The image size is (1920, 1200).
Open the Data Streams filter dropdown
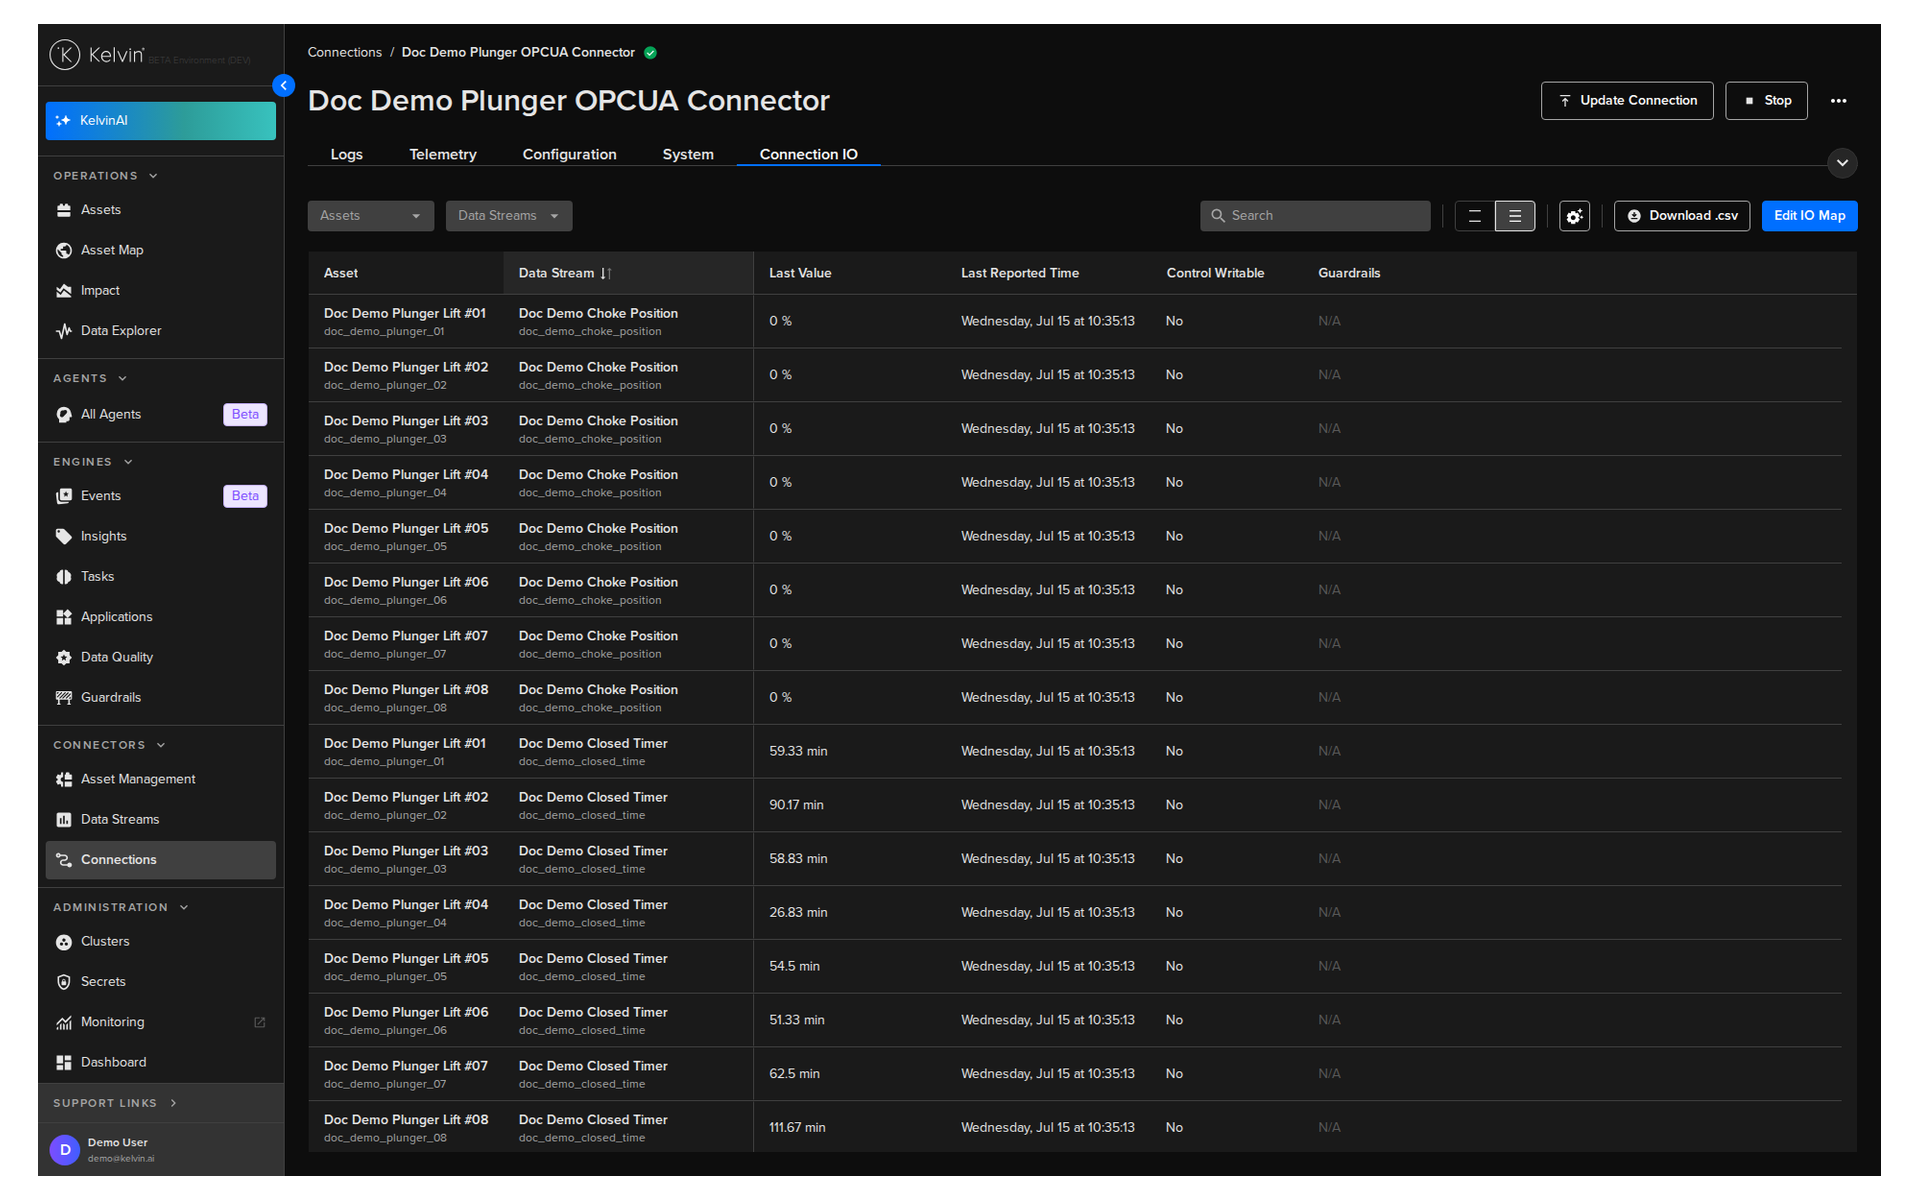pos(509,216)
